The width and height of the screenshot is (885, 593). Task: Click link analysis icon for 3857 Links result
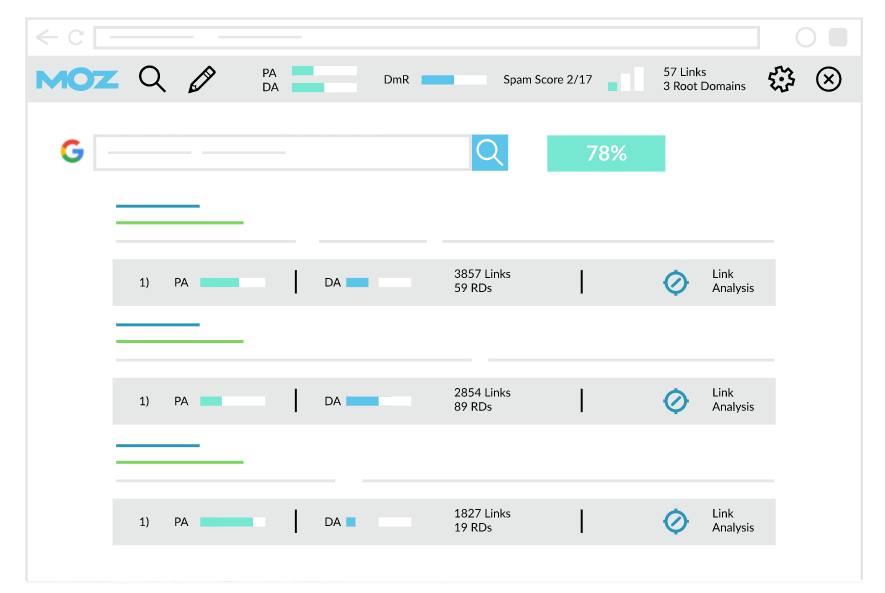pyautogui.click(x=676, y=282)
